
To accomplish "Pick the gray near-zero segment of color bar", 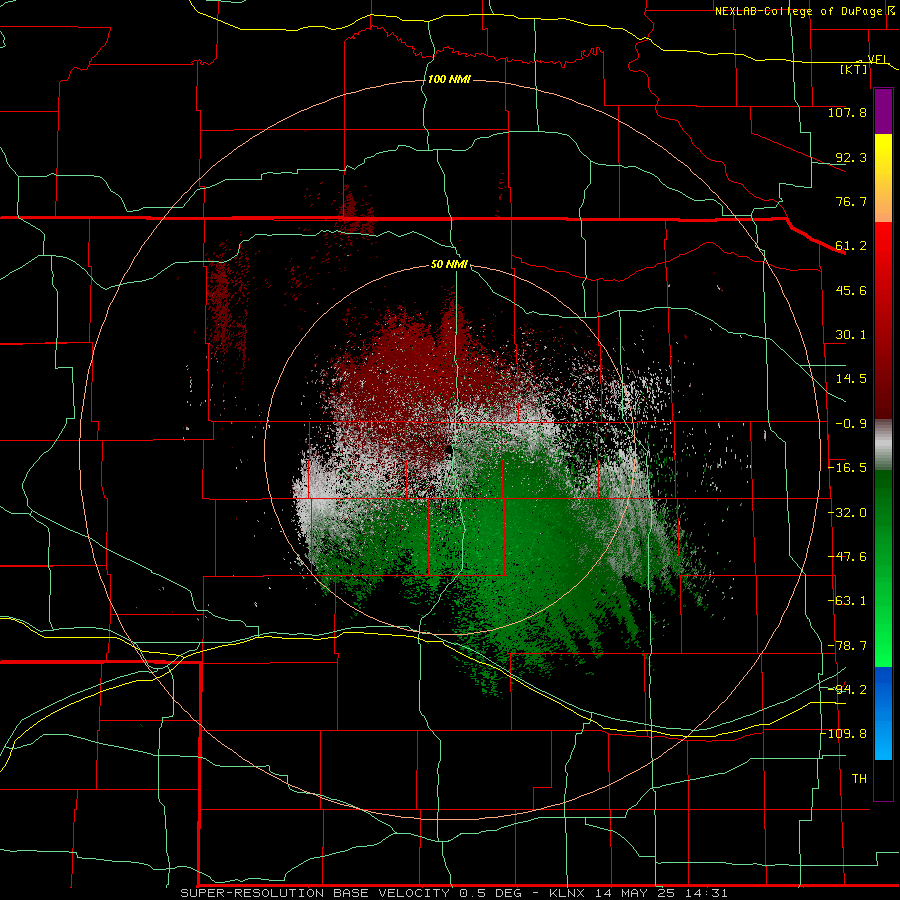I will click(883, 445).
